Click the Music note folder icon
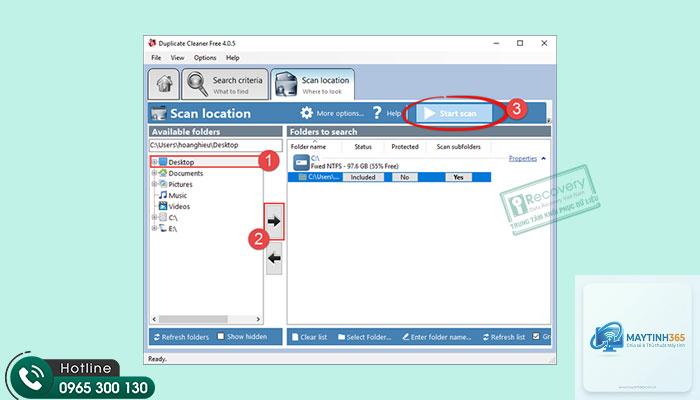 click(163, 195)
